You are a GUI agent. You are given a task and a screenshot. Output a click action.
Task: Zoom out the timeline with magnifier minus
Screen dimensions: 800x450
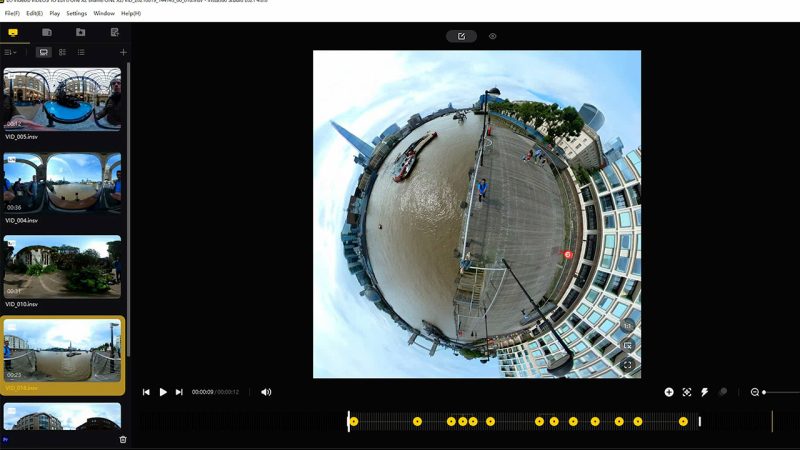[x=755, y=392]
